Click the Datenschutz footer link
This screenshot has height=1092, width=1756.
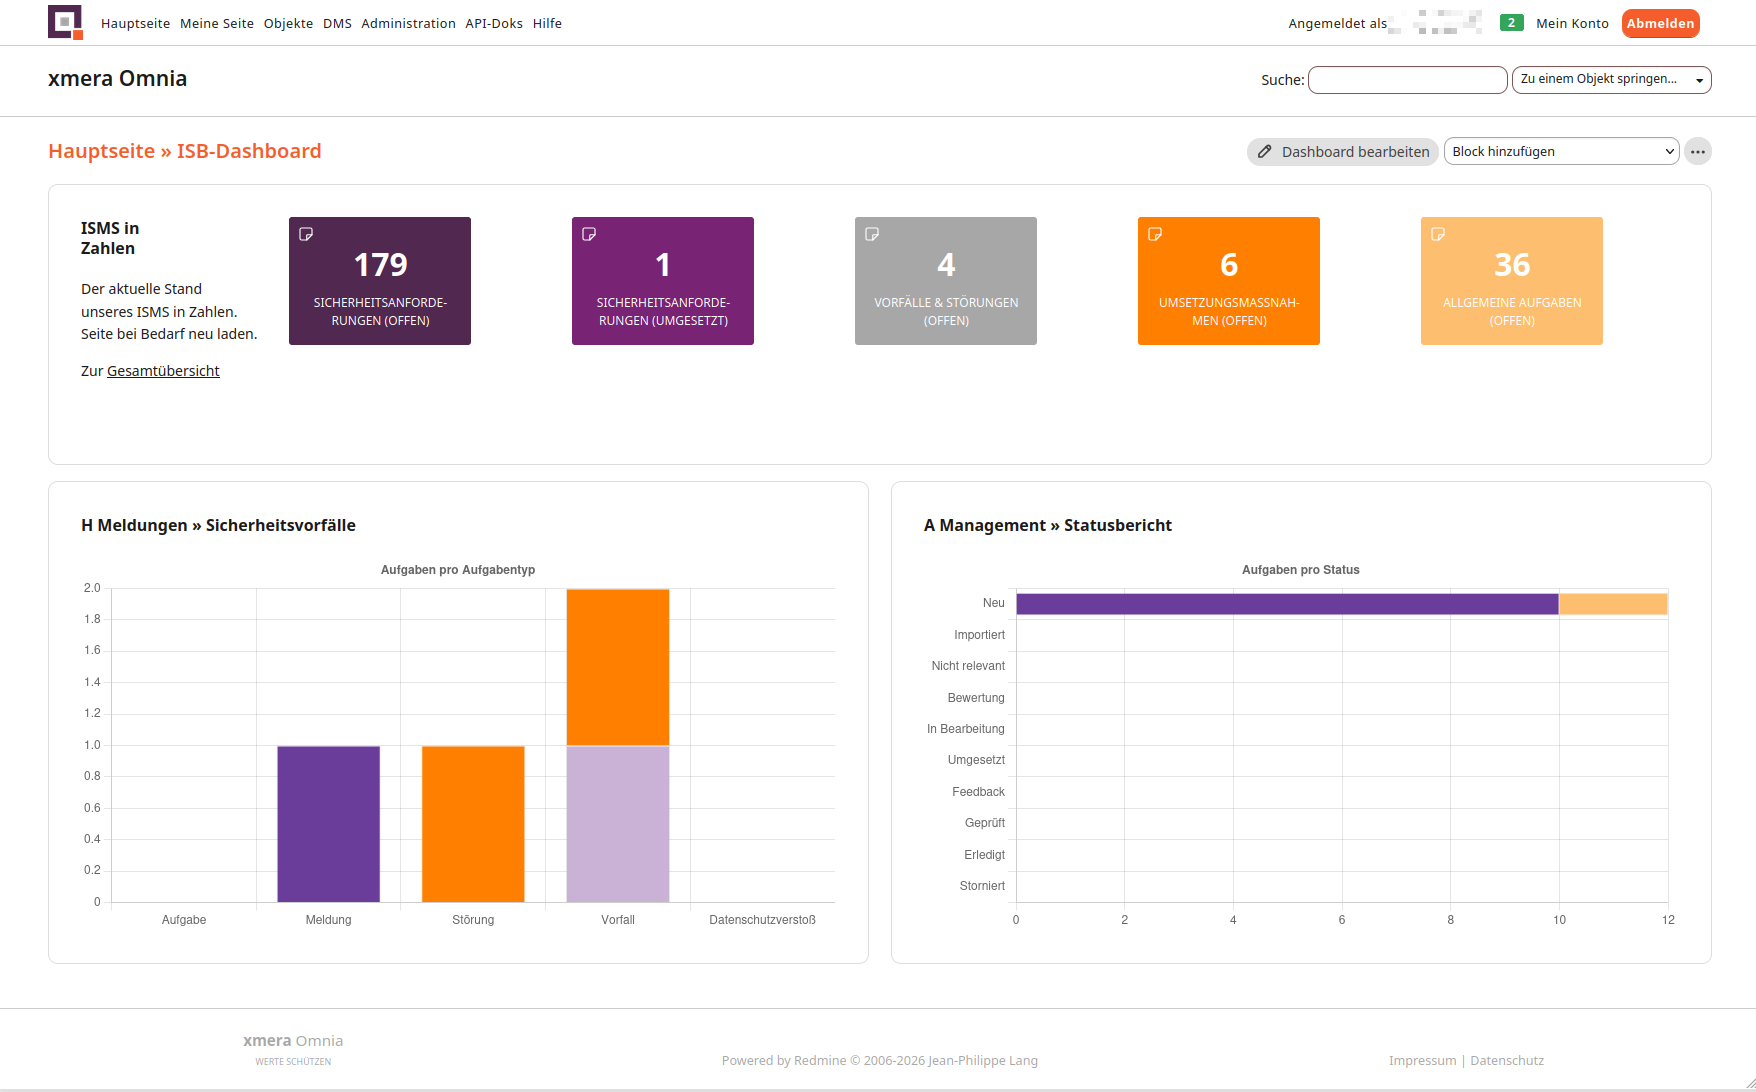pyautogui.click(x=1507, y=1061)
